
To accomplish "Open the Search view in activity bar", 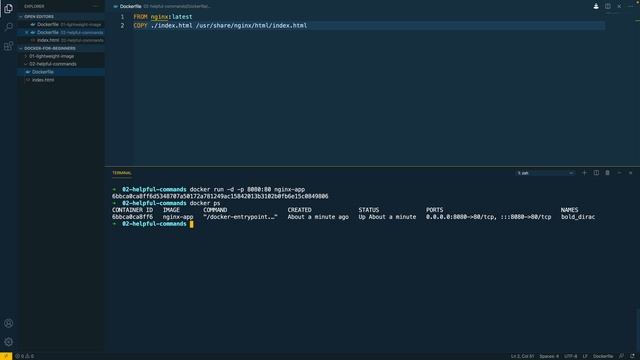I will (8, 27).
